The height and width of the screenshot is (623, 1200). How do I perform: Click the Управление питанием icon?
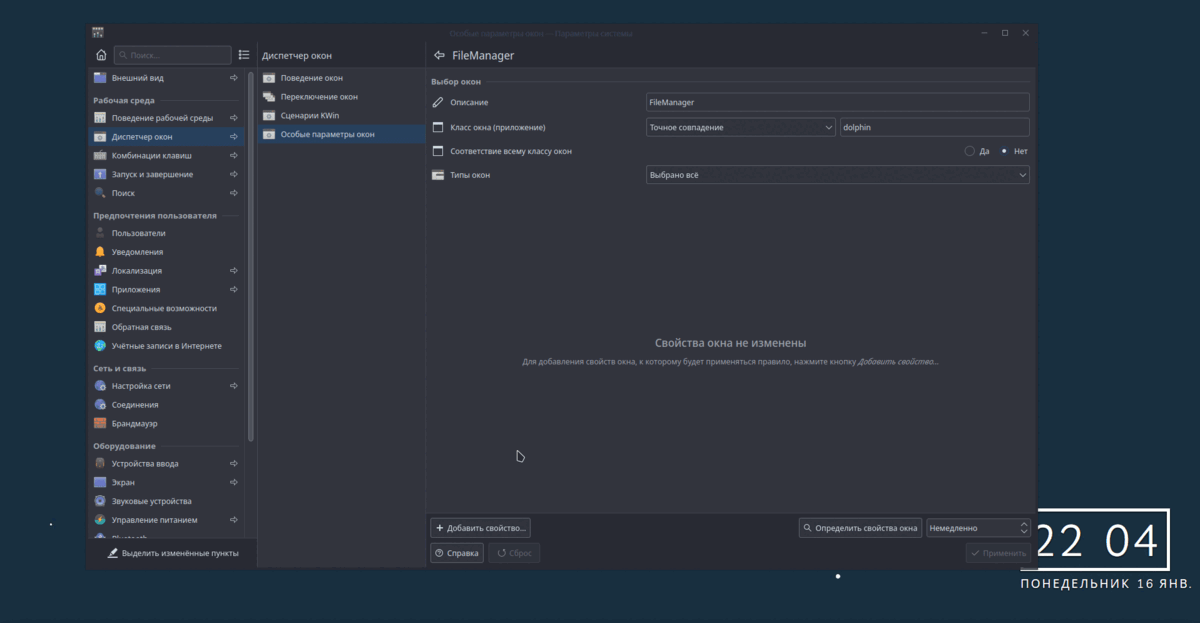pos(100,520)
